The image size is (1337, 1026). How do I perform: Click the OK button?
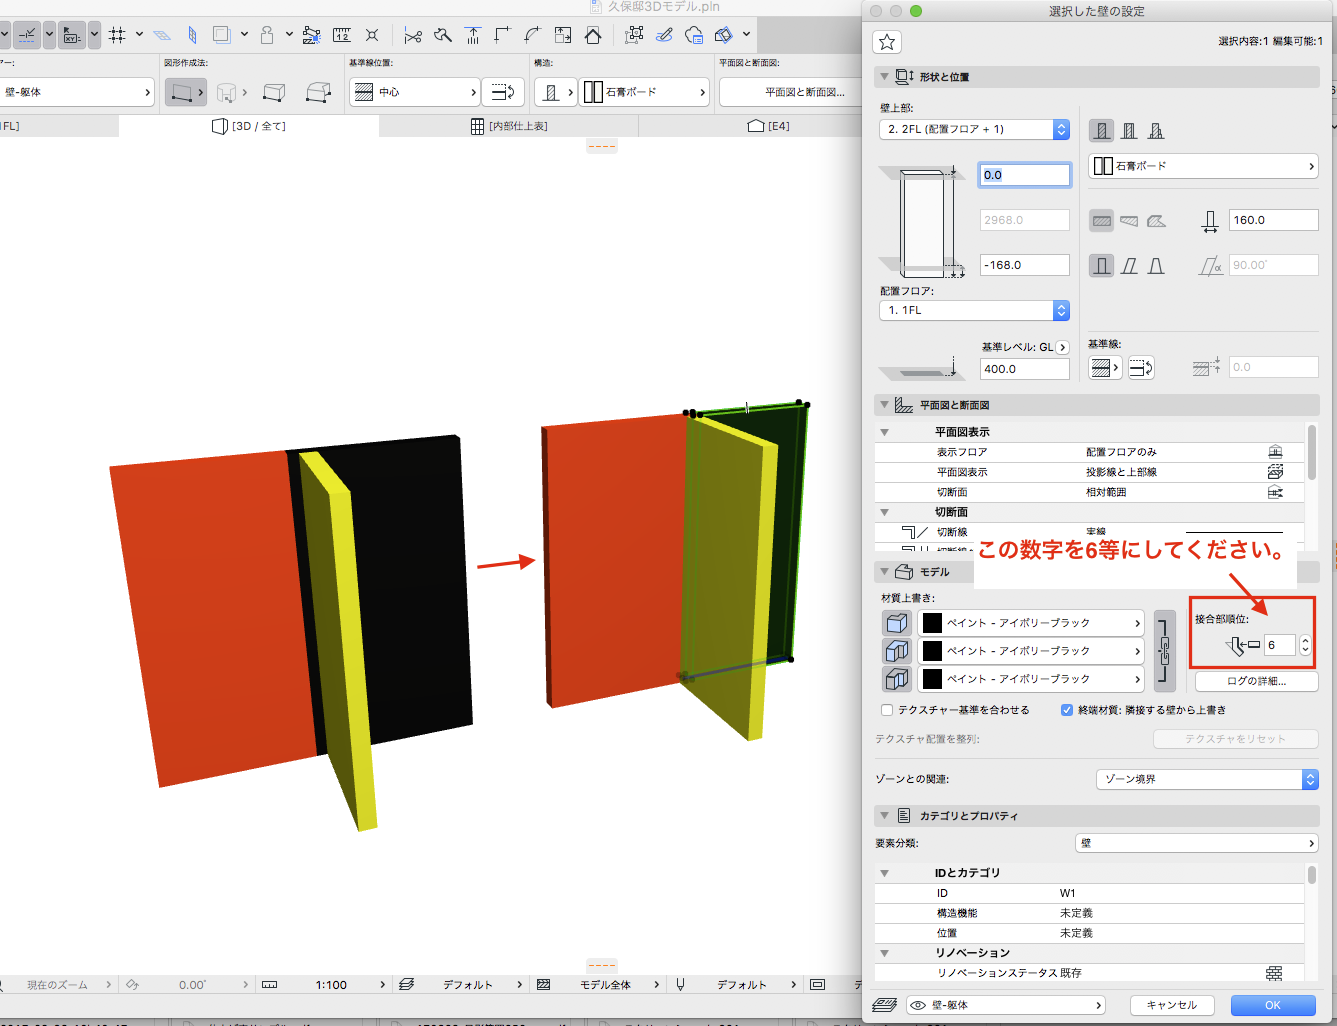click(x=1272, y=1005)
